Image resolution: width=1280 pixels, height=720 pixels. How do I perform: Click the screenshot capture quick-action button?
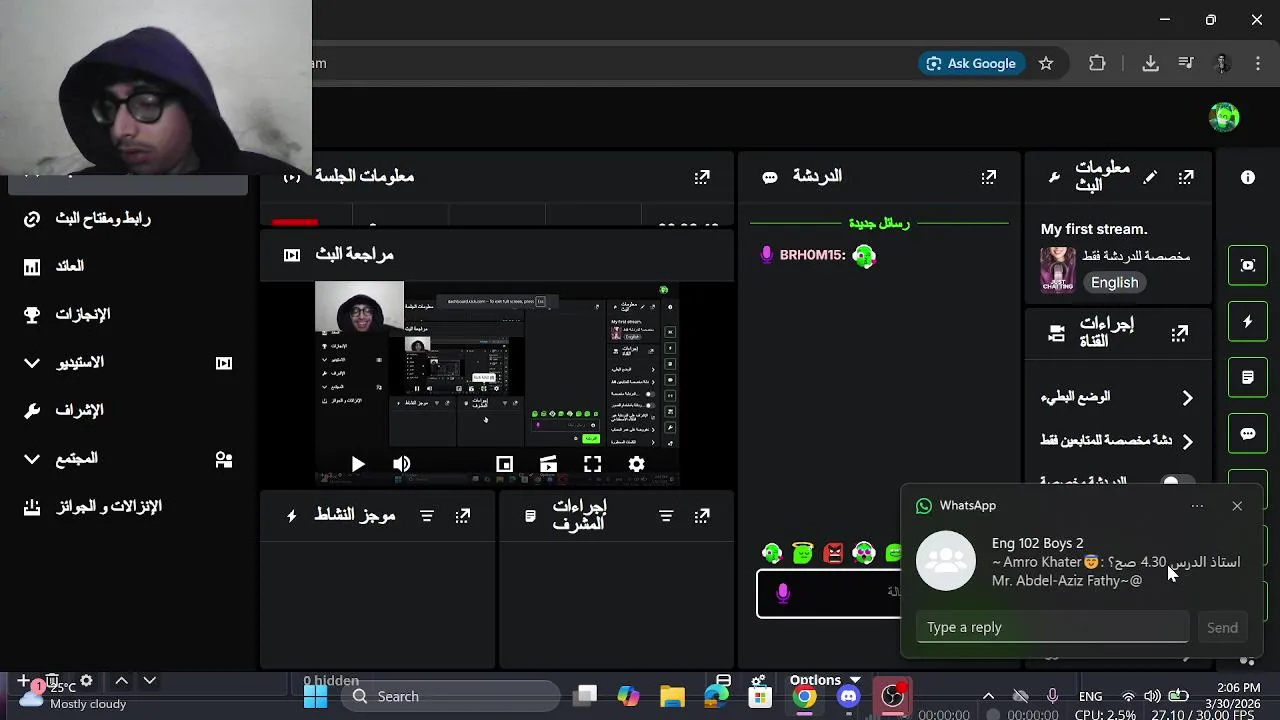coord(1248,266)
